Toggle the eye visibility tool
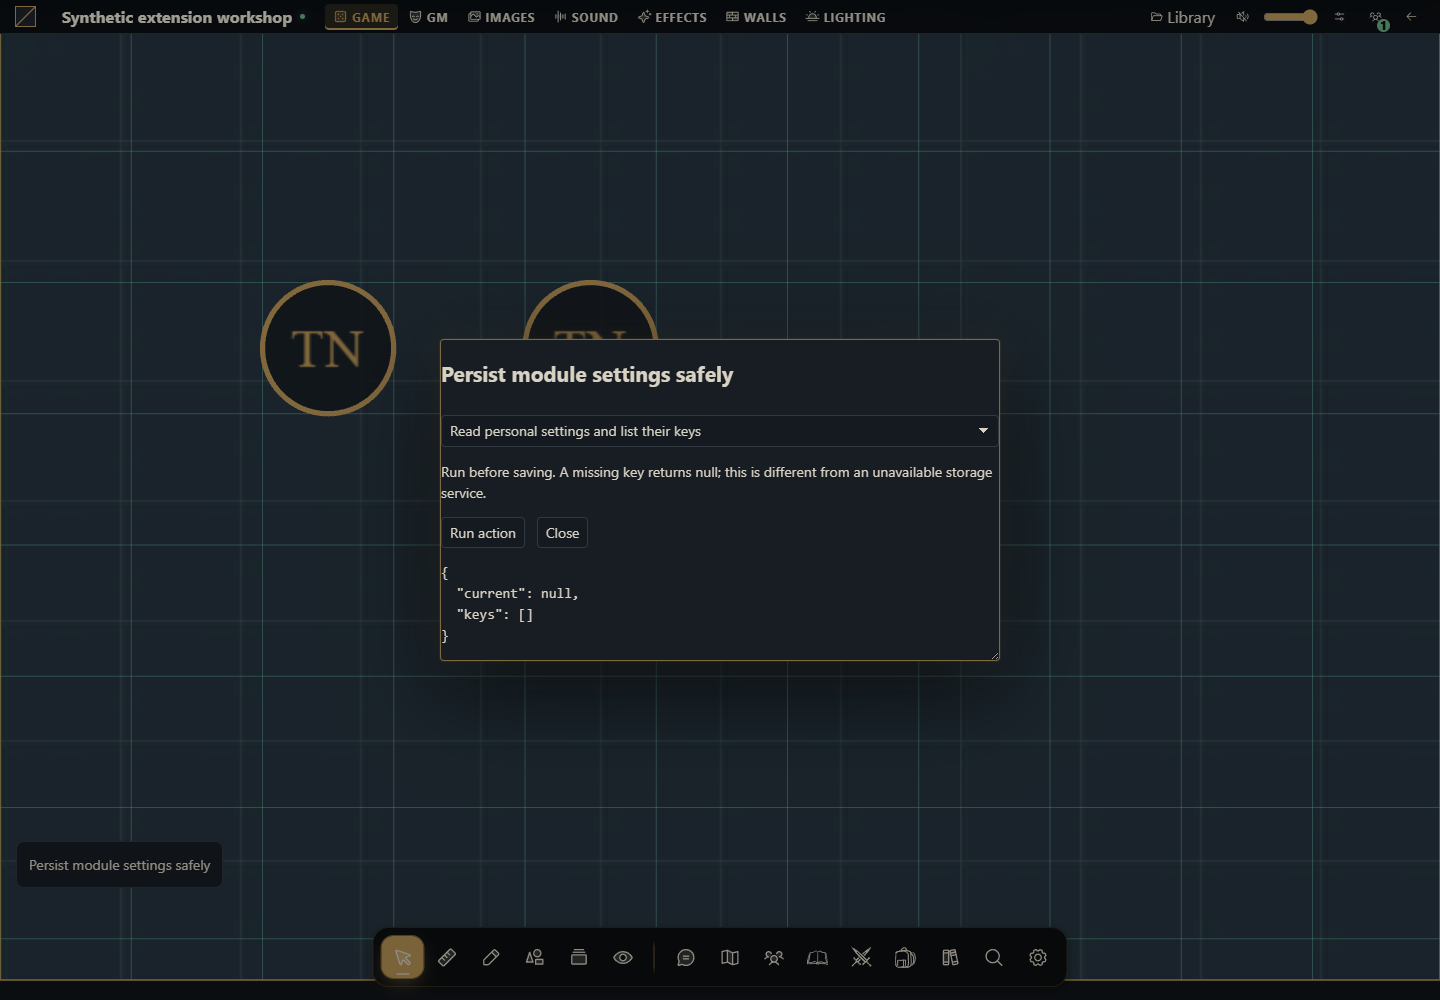 (x=623, y=957)
